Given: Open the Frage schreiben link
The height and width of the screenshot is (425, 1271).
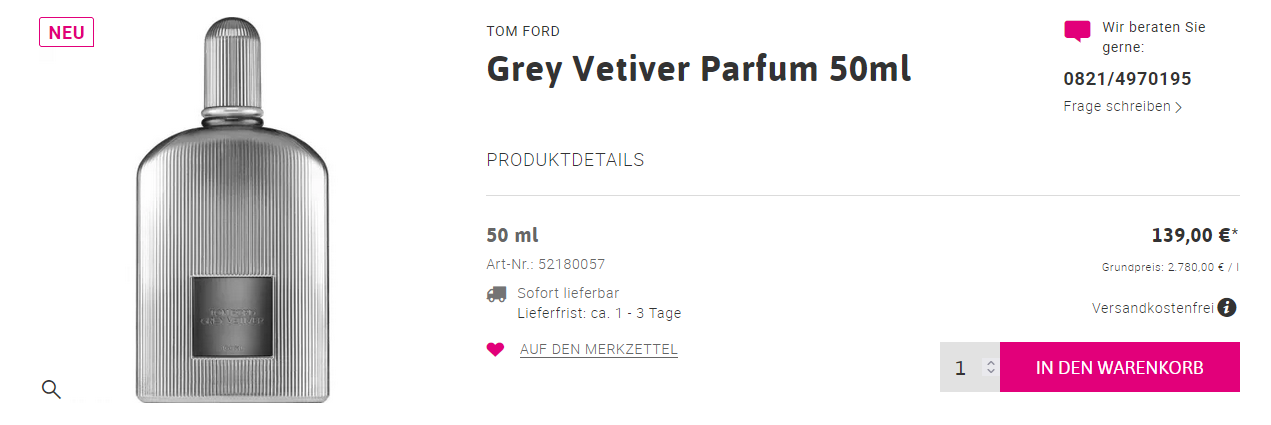Looking at the screenshot, I should point(1116,107).
